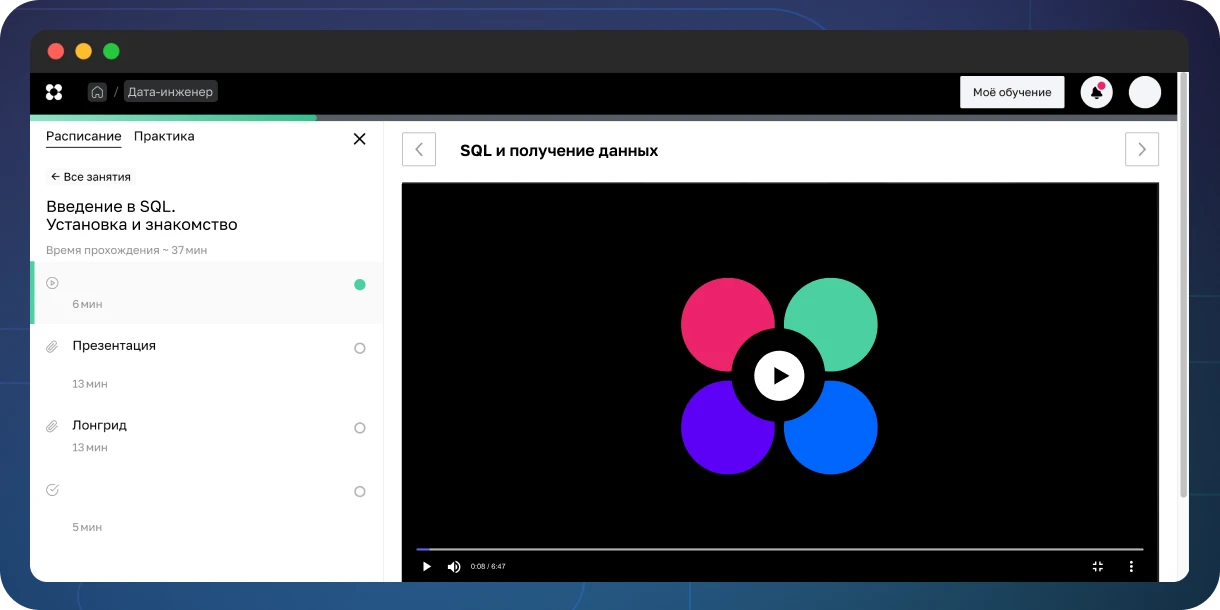Image resolution: width=1220 pixels, height=610 pixels.
Task: Exit fullscreen using the video corner icon
Action: pyautogui.click(x=1097, y=566)
